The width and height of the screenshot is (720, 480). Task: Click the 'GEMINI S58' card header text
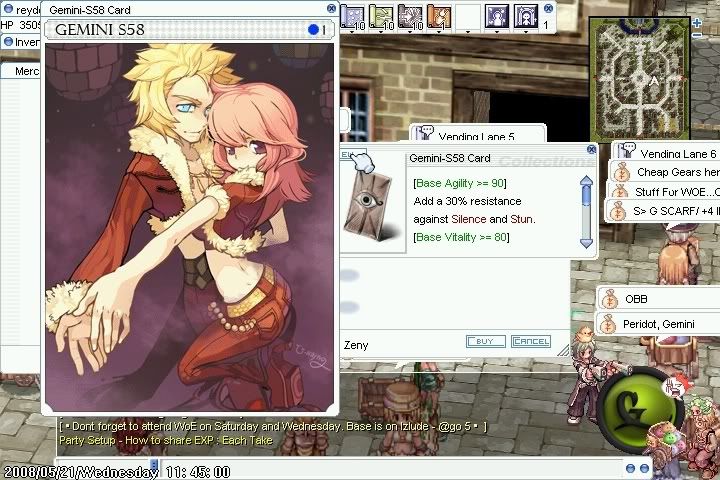coord(100,30)
